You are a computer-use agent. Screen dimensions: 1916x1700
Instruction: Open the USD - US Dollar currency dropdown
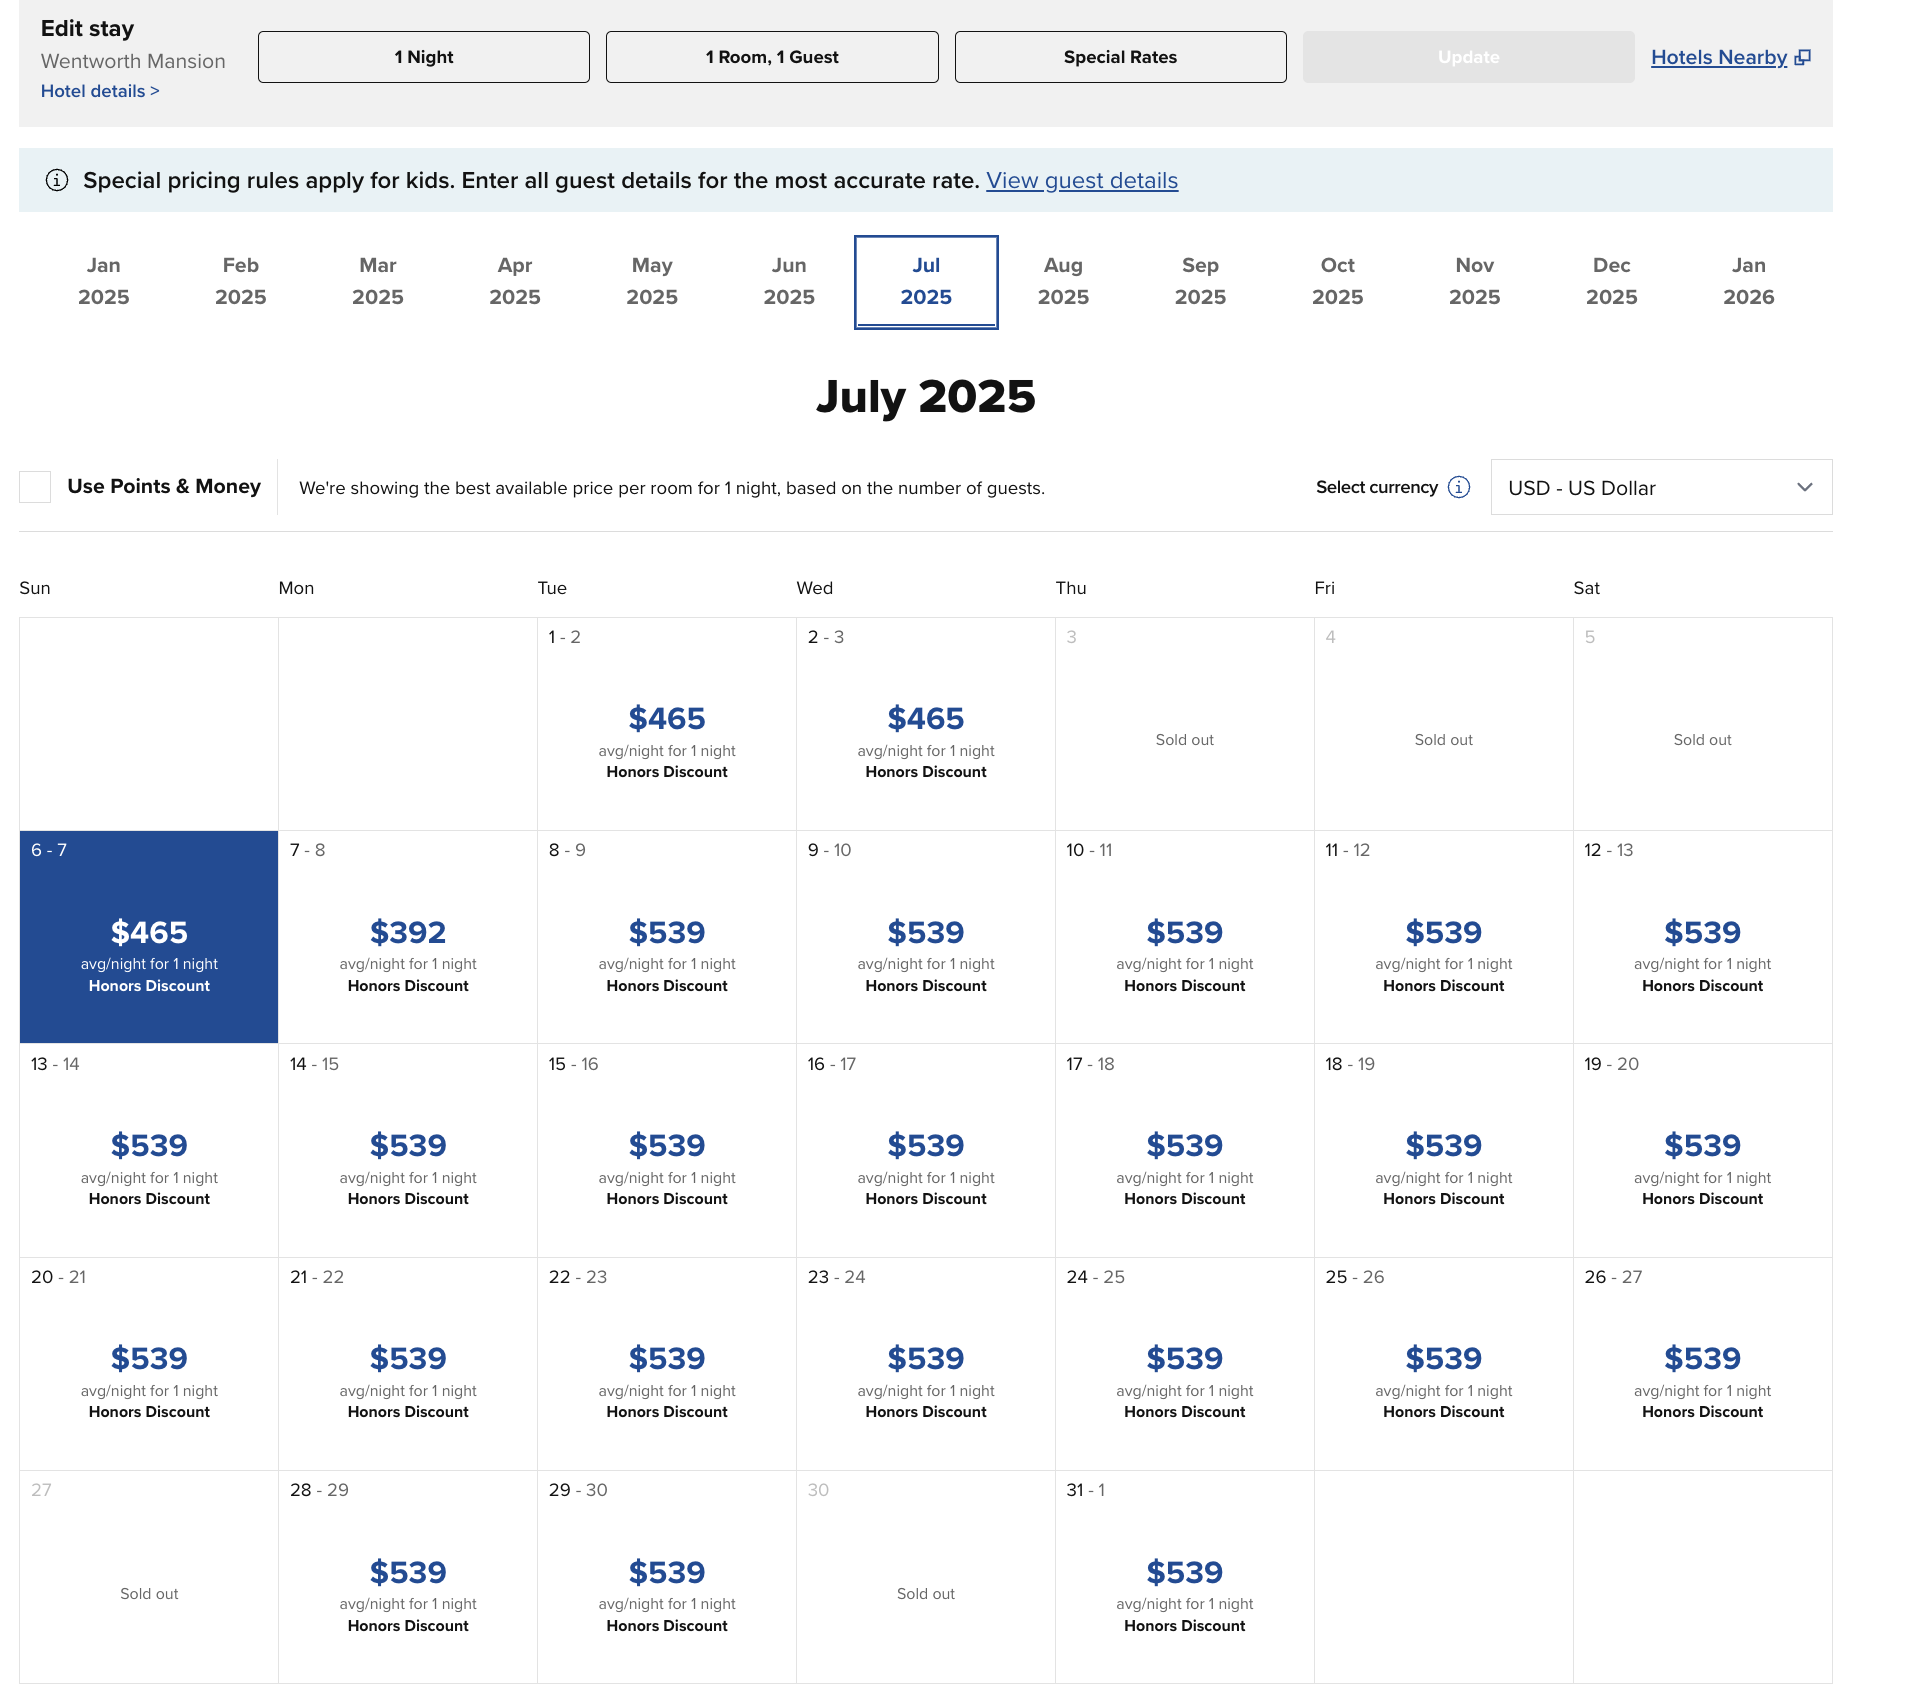tap(1660, 487)
